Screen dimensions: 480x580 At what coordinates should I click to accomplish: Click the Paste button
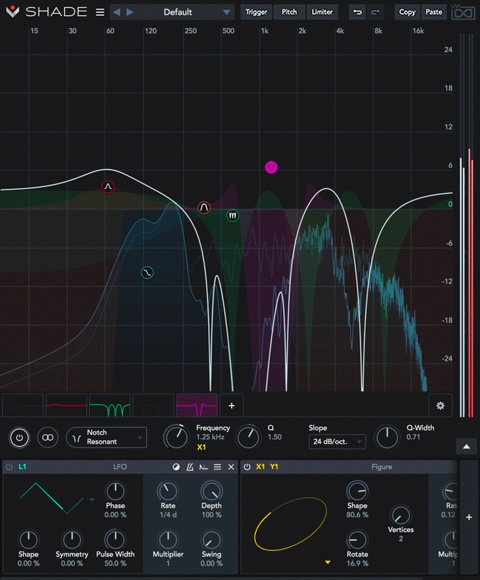pos(433,12)
